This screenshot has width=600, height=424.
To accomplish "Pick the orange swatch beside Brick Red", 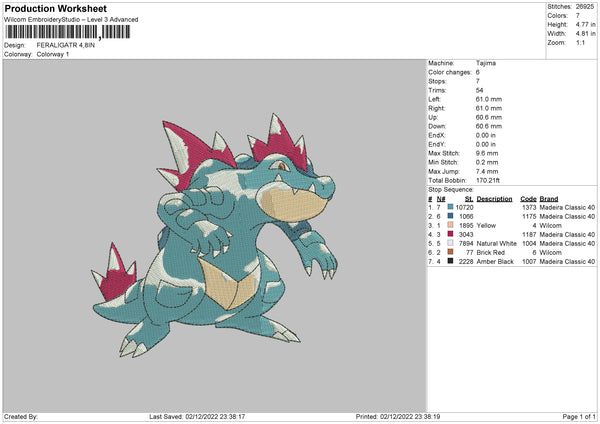I will (450, 252).
